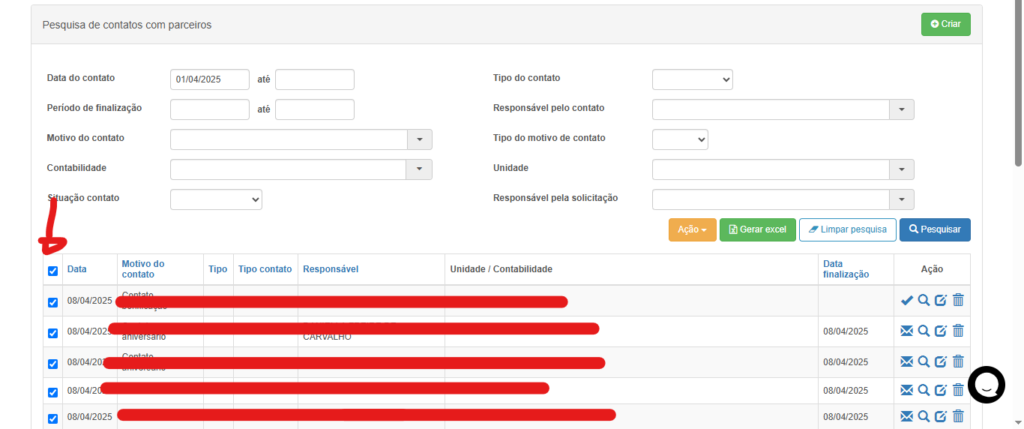The image size is (1024, 429).
Task: Open the orange Ação dropdown button
Action: click(x=692, y=230)
